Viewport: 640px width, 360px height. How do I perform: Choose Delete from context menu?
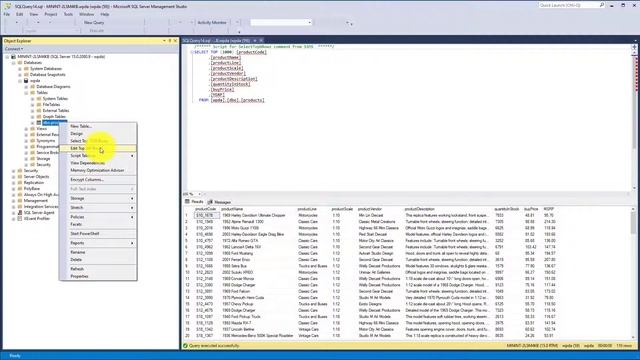(98, 260)
